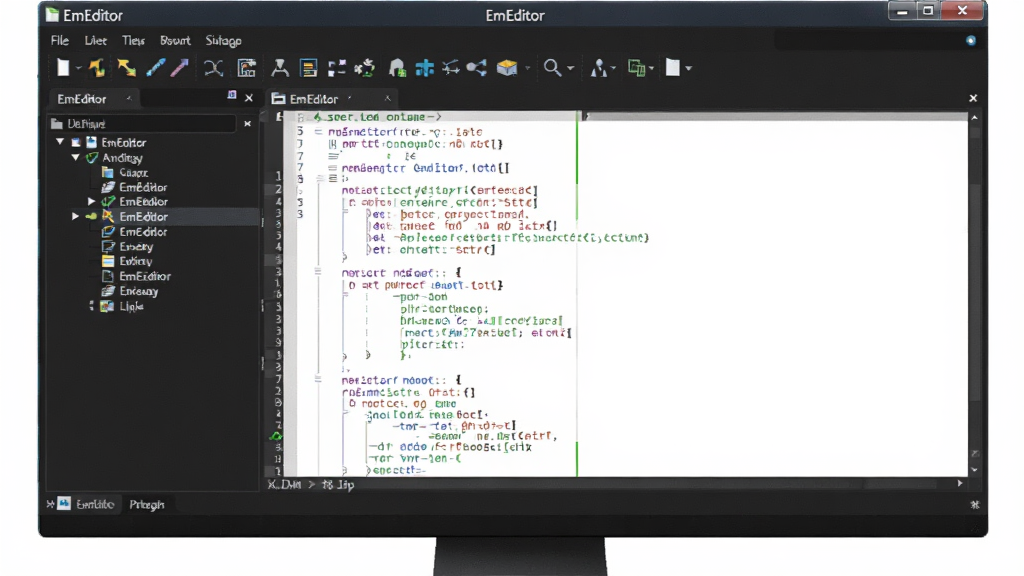Select the "Erbery" tree item

coord(136,246)
